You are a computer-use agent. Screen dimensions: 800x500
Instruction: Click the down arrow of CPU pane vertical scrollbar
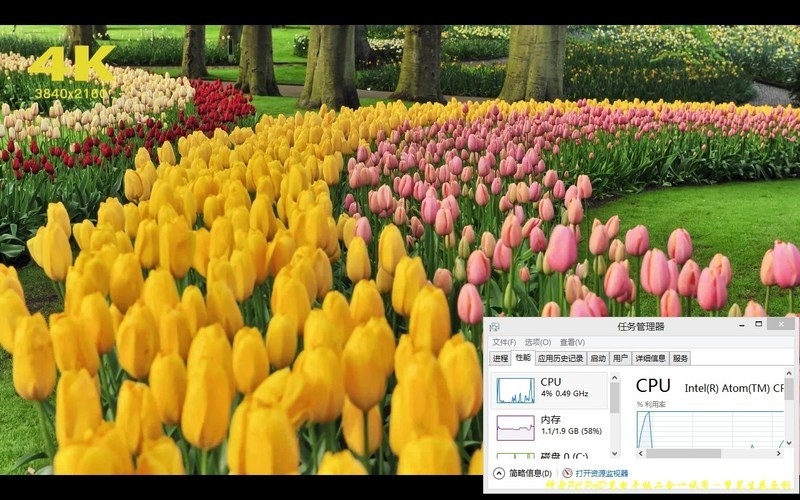[x=789, y=443]
